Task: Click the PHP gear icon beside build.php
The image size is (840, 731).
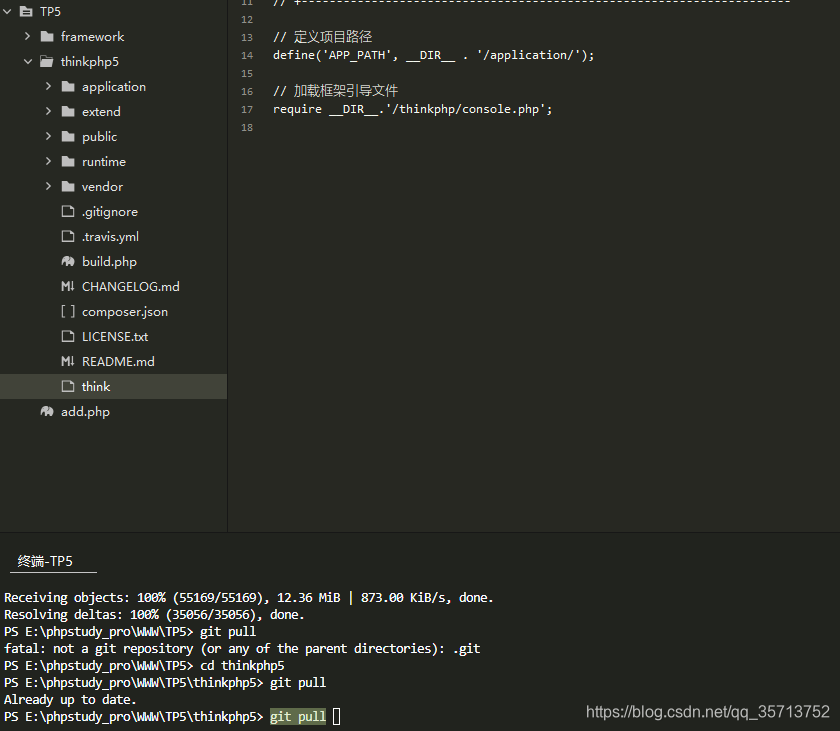Action: coord(66,261)
